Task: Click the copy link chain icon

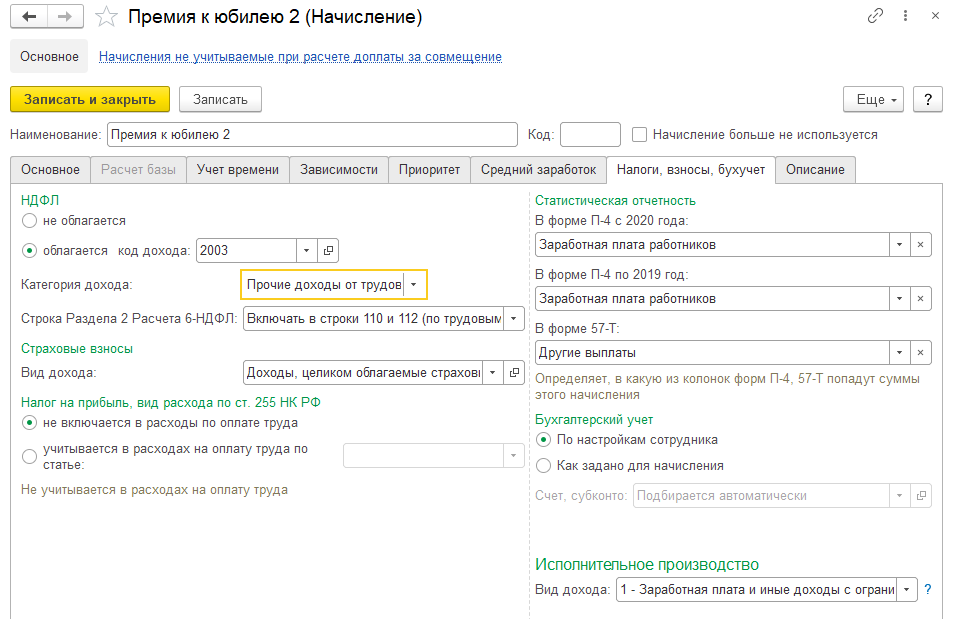Action: 876,16
